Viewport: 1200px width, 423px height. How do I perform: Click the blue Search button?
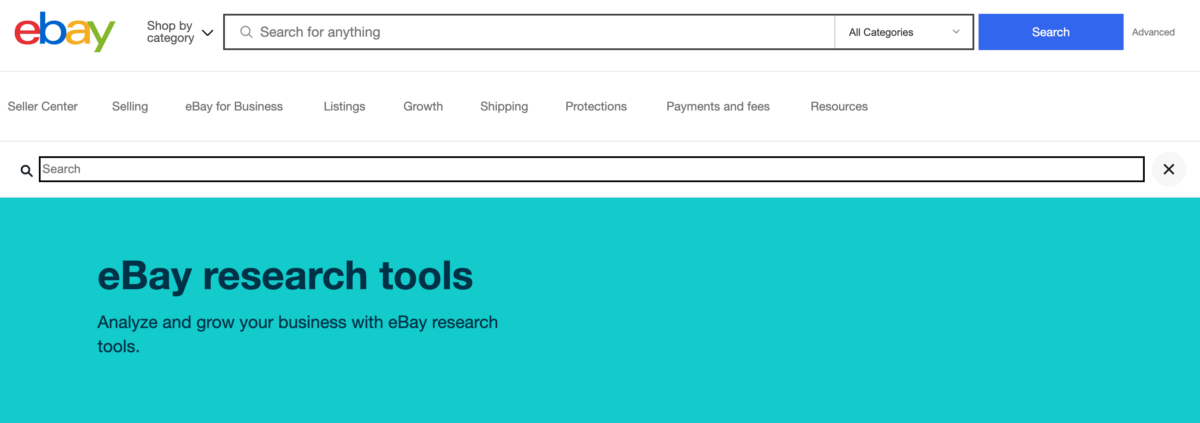point(1051,32)
